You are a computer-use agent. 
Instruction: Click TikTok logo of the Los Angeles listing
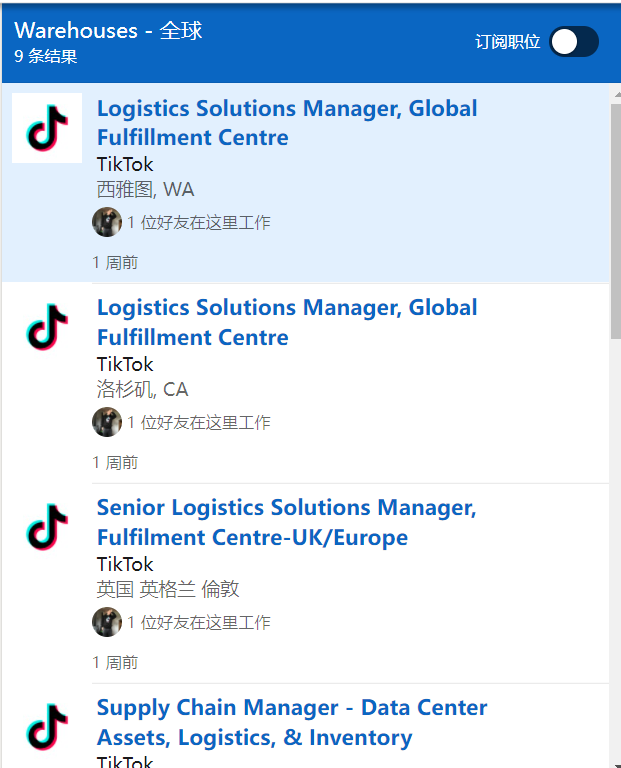point(47,328)
